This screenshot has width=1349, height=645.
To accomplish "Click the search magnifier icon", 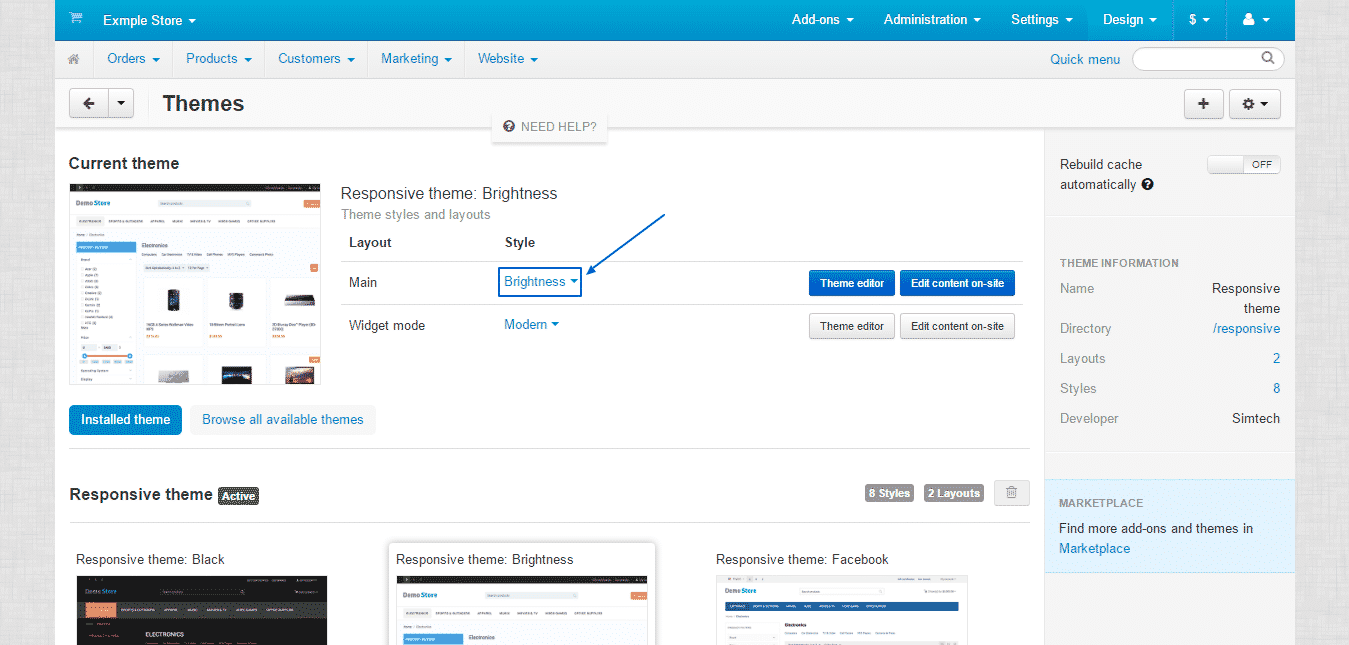I will (1268, 58).
